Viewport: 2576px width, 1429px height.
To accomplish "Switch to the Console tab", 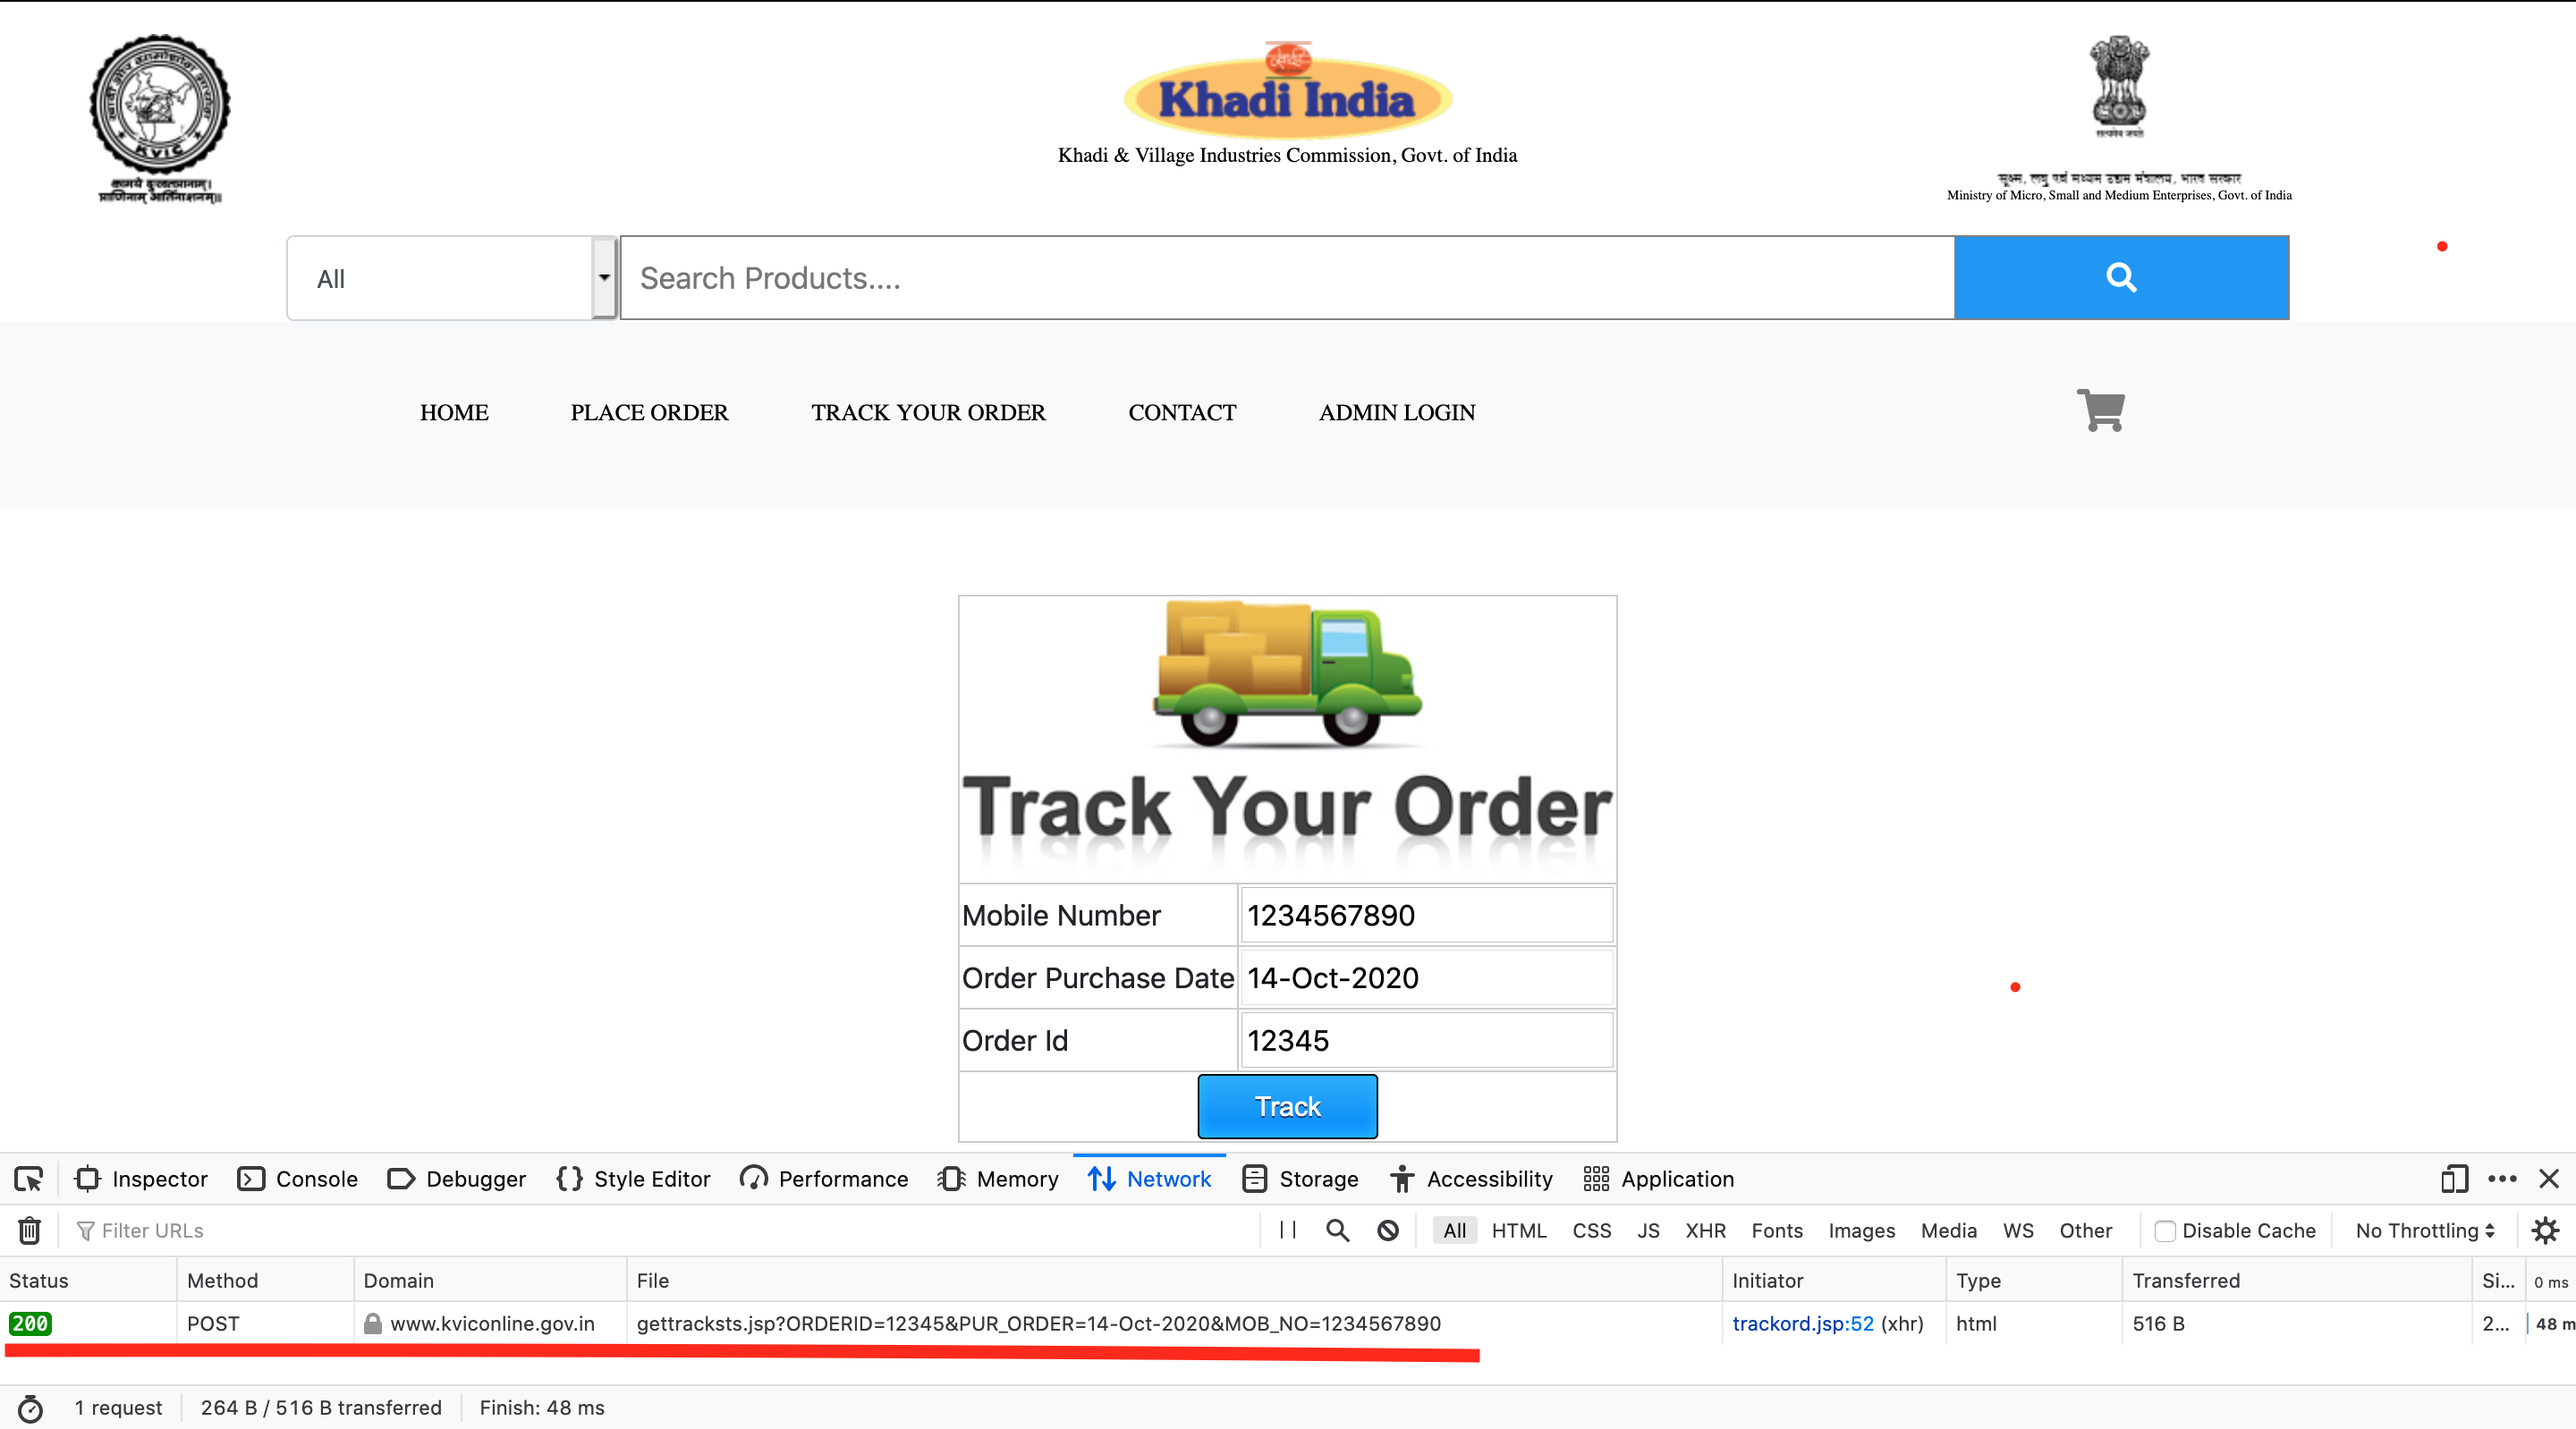I will click(x=297, y=1179).
